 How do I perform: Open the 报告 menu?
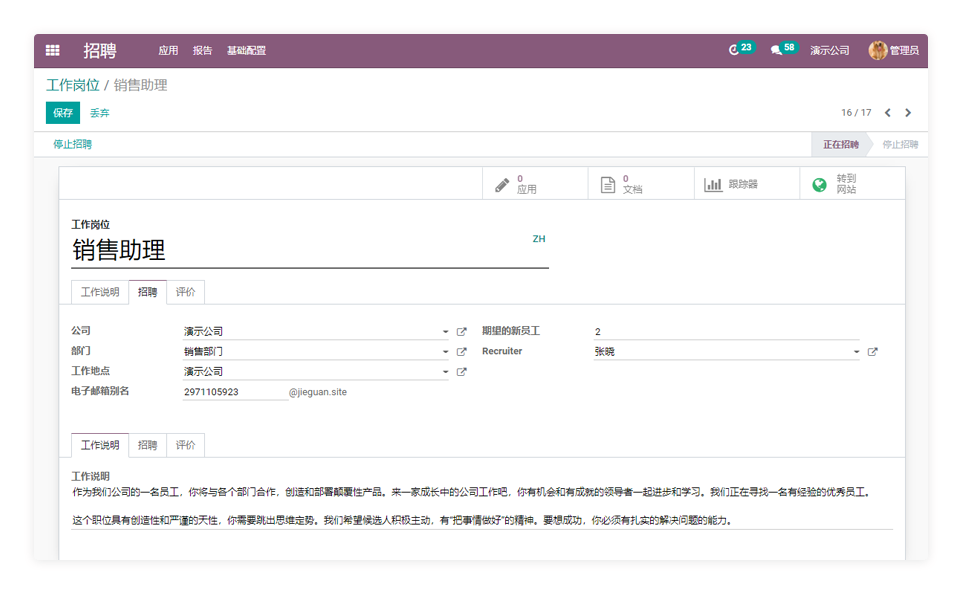point(202,50)
